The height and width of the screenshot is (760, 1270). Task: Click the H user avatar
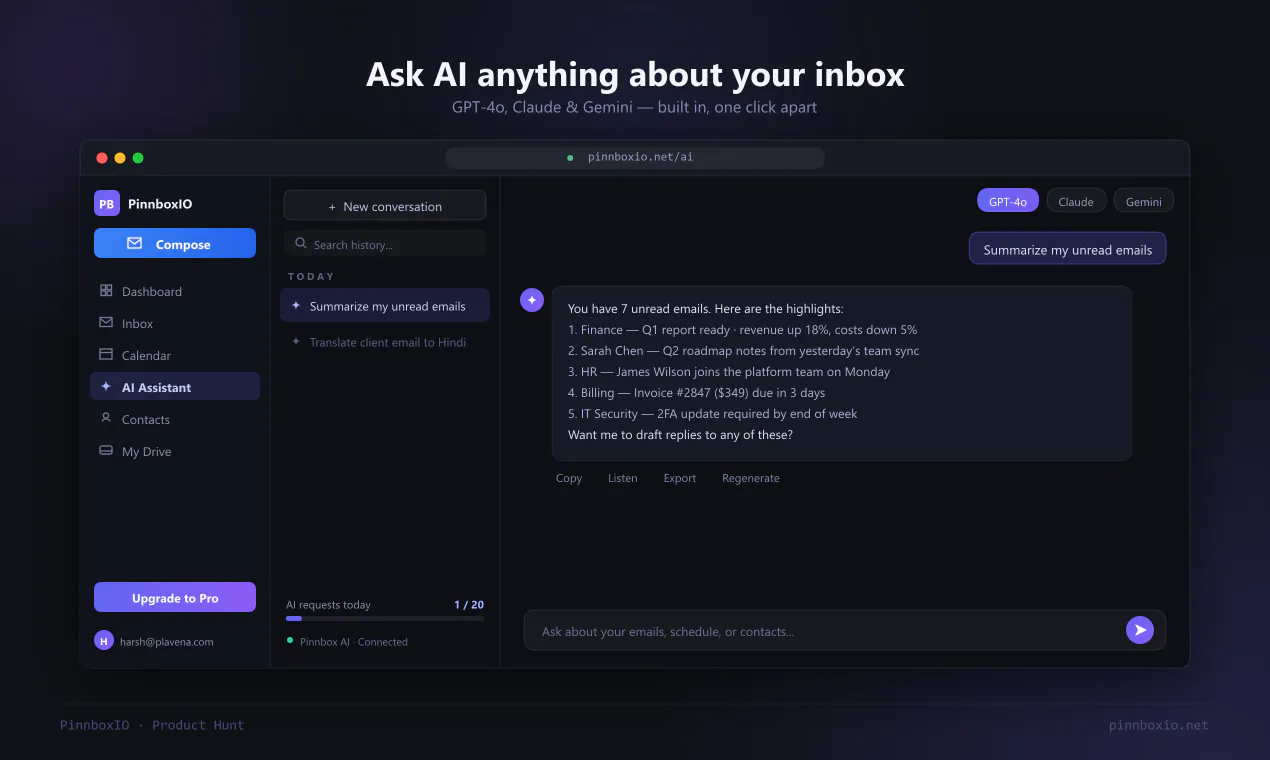(104, 641)
